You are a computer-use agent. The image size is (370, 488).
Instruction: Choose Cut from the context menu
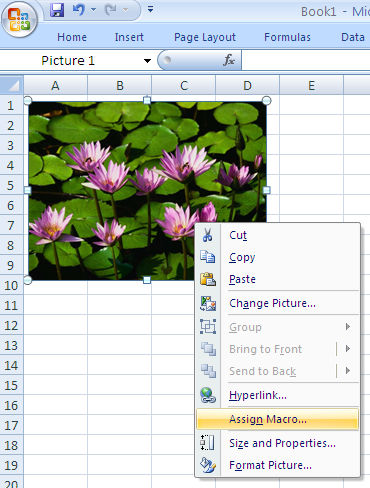tap(277, 235)
